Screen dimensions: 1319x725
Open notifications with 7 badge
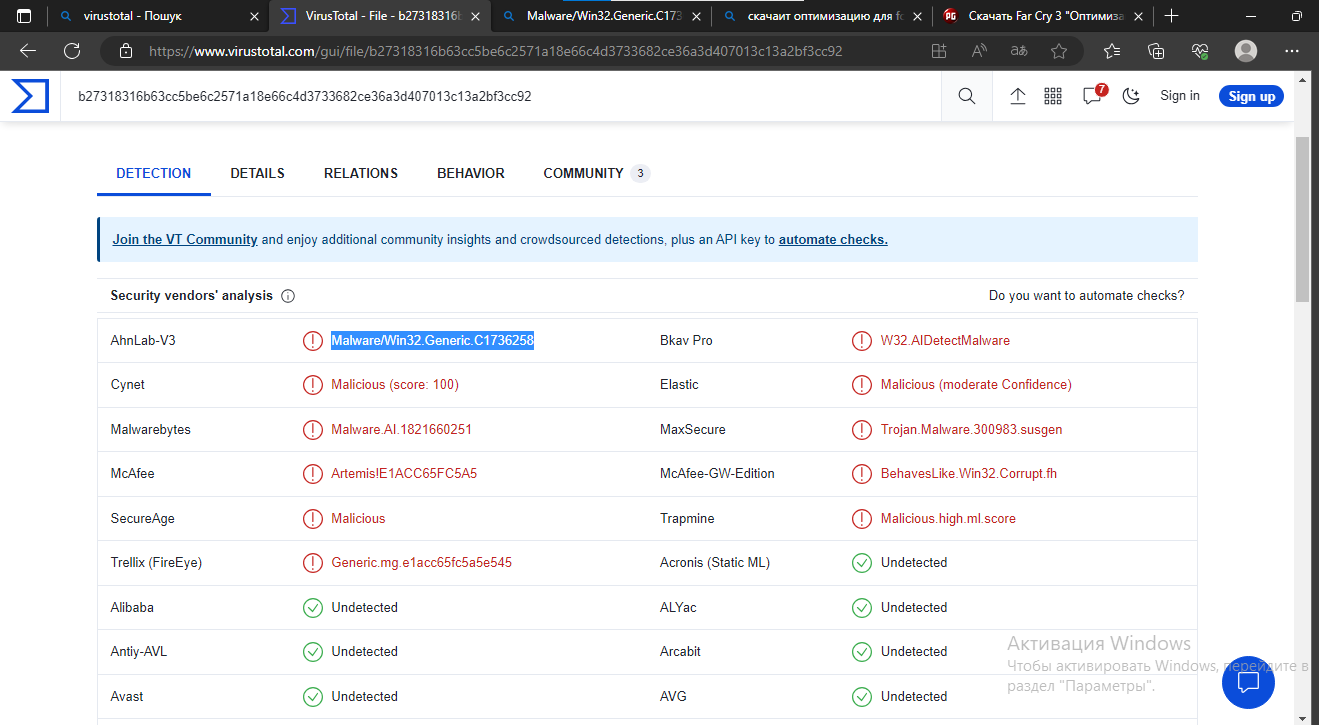pos(1093,96)
